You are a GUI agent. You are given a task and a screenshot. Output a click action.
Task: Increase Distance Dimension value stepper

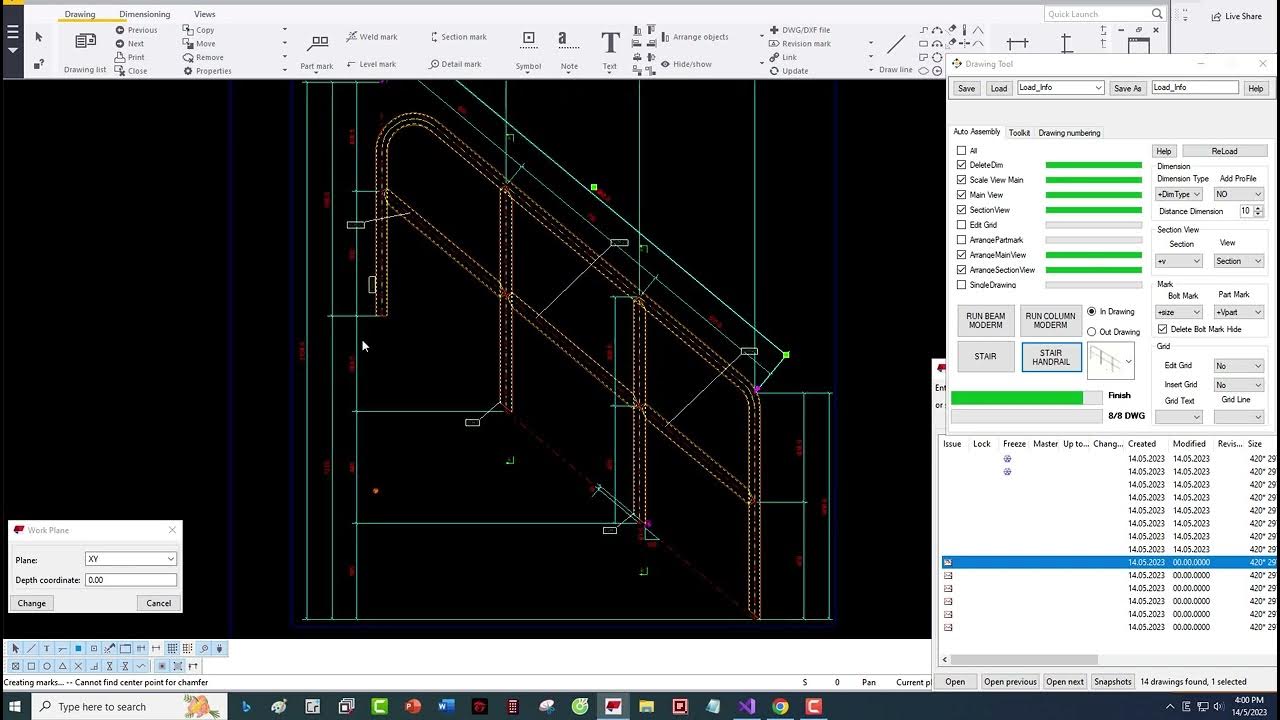[x=1258, y=208]
